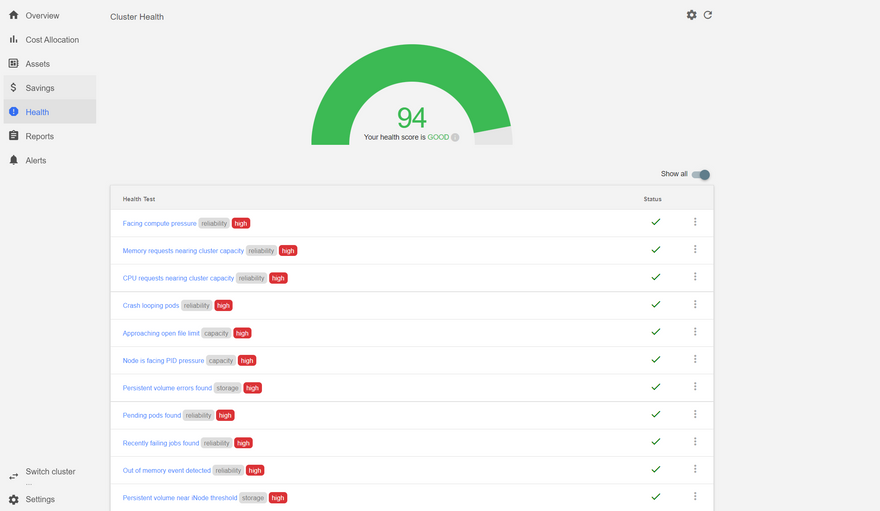The height and width of the screenshot is (511, 880).
Task: Click the Switch cluster arrows icon
Action: pyautogui.click(x=13, y=476)
